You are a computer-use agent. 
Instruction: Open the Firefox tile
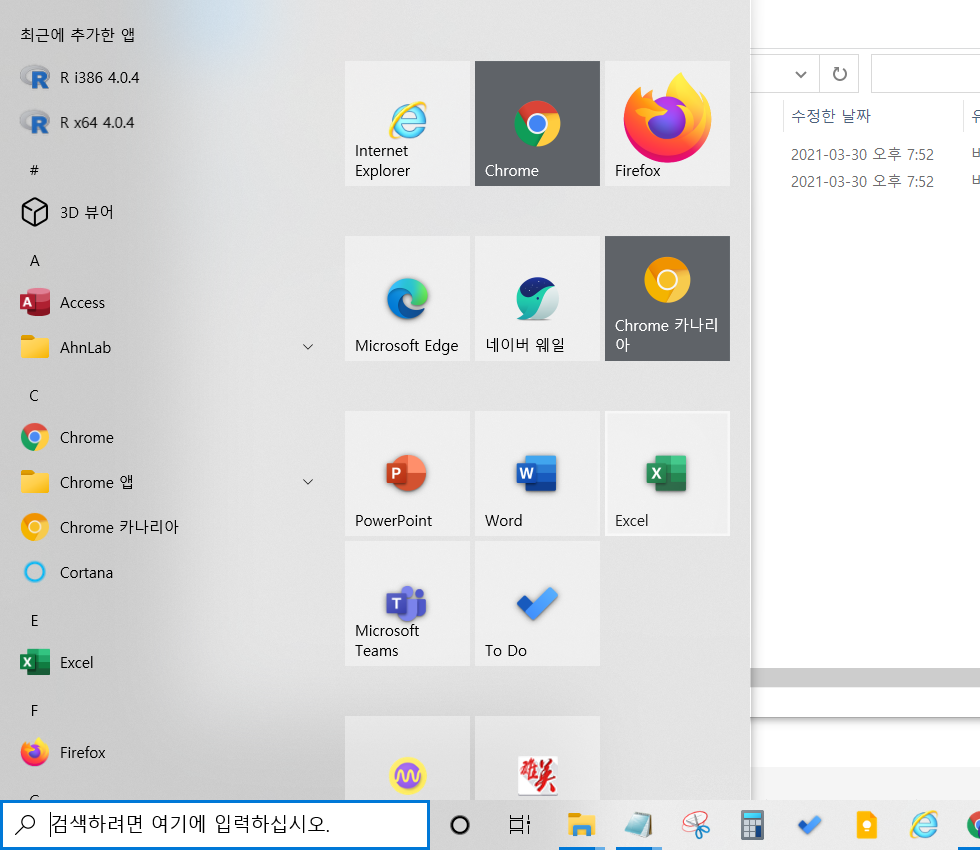tap(667, 123)
